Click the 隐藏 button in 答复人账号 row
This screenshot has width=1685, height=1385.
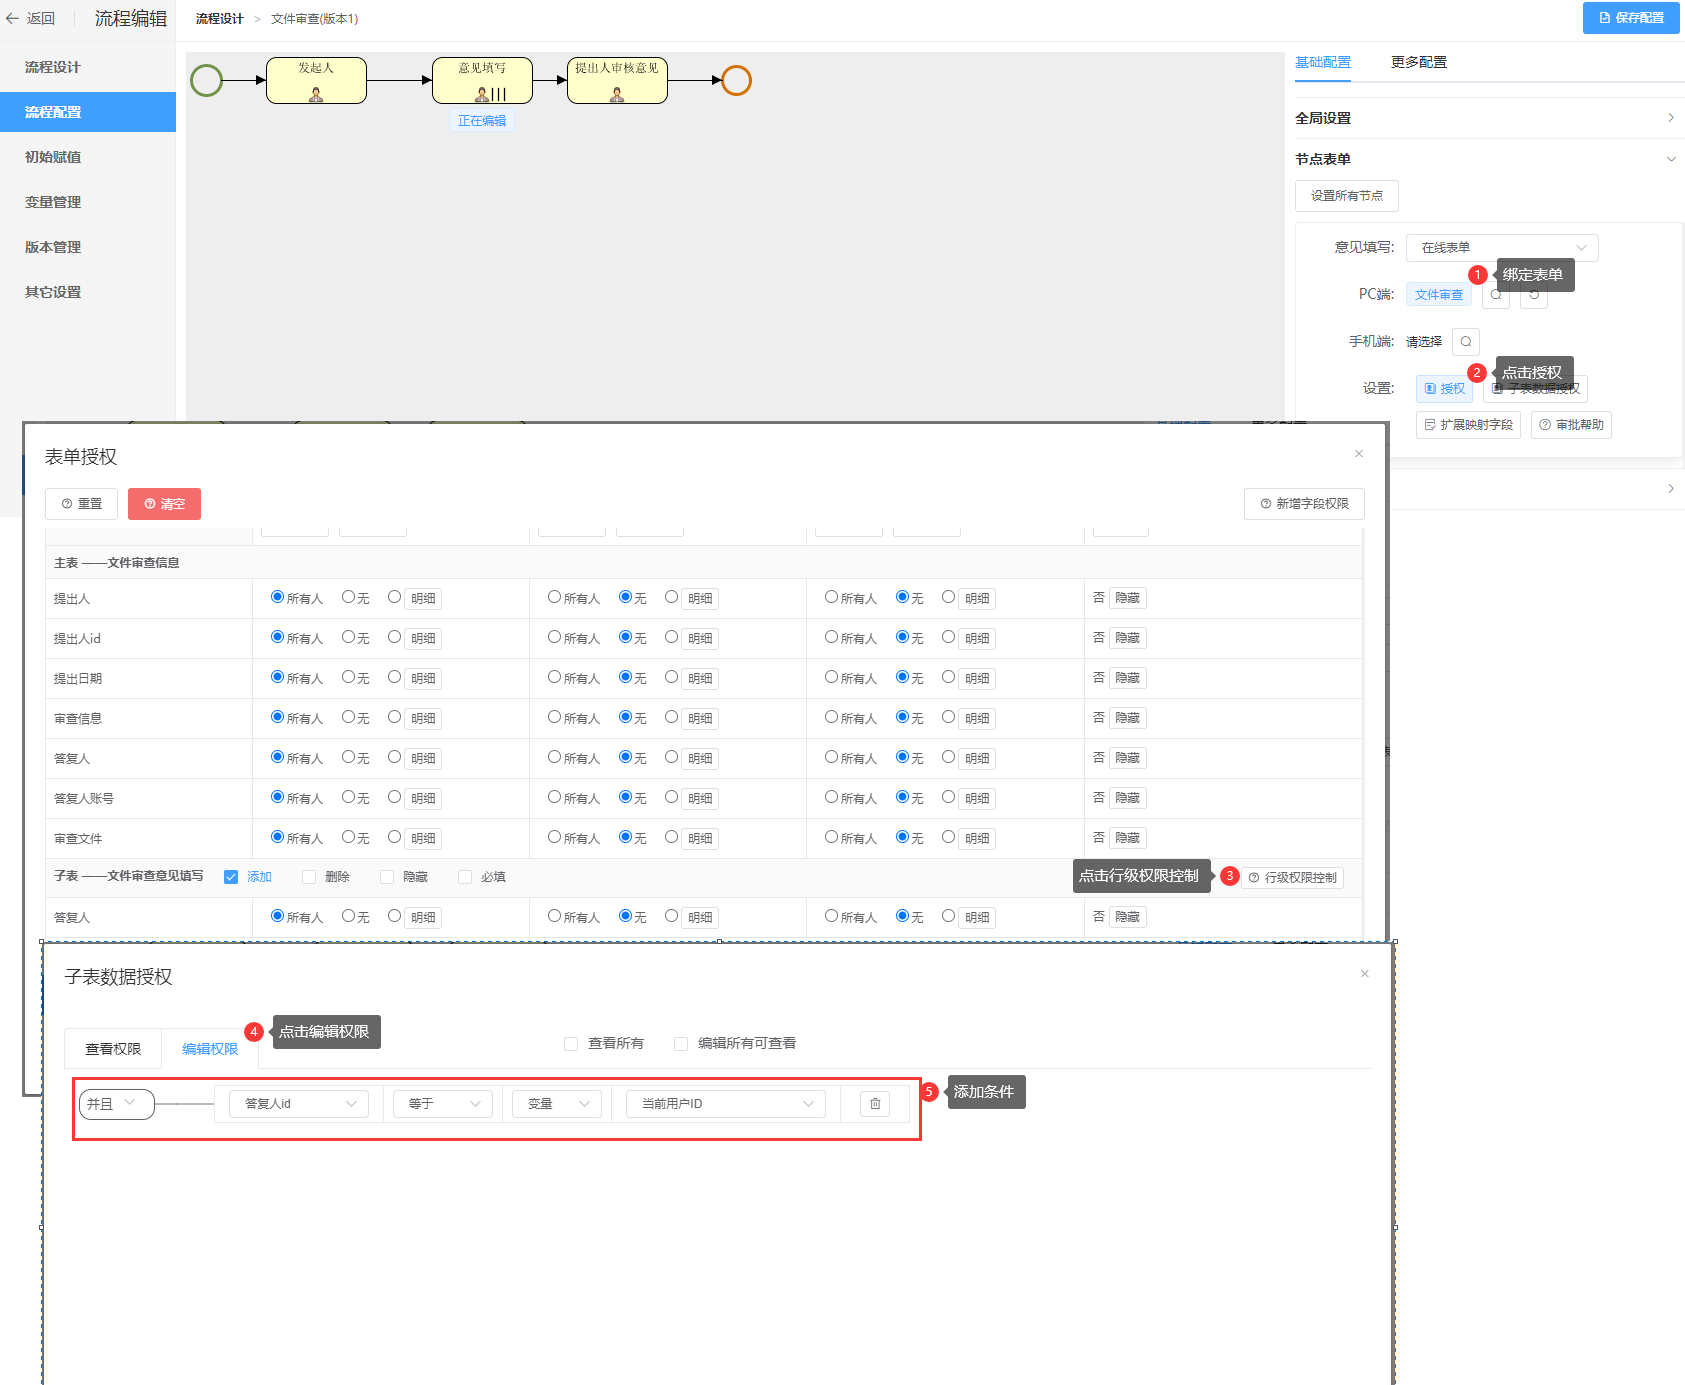[1128, 798]
